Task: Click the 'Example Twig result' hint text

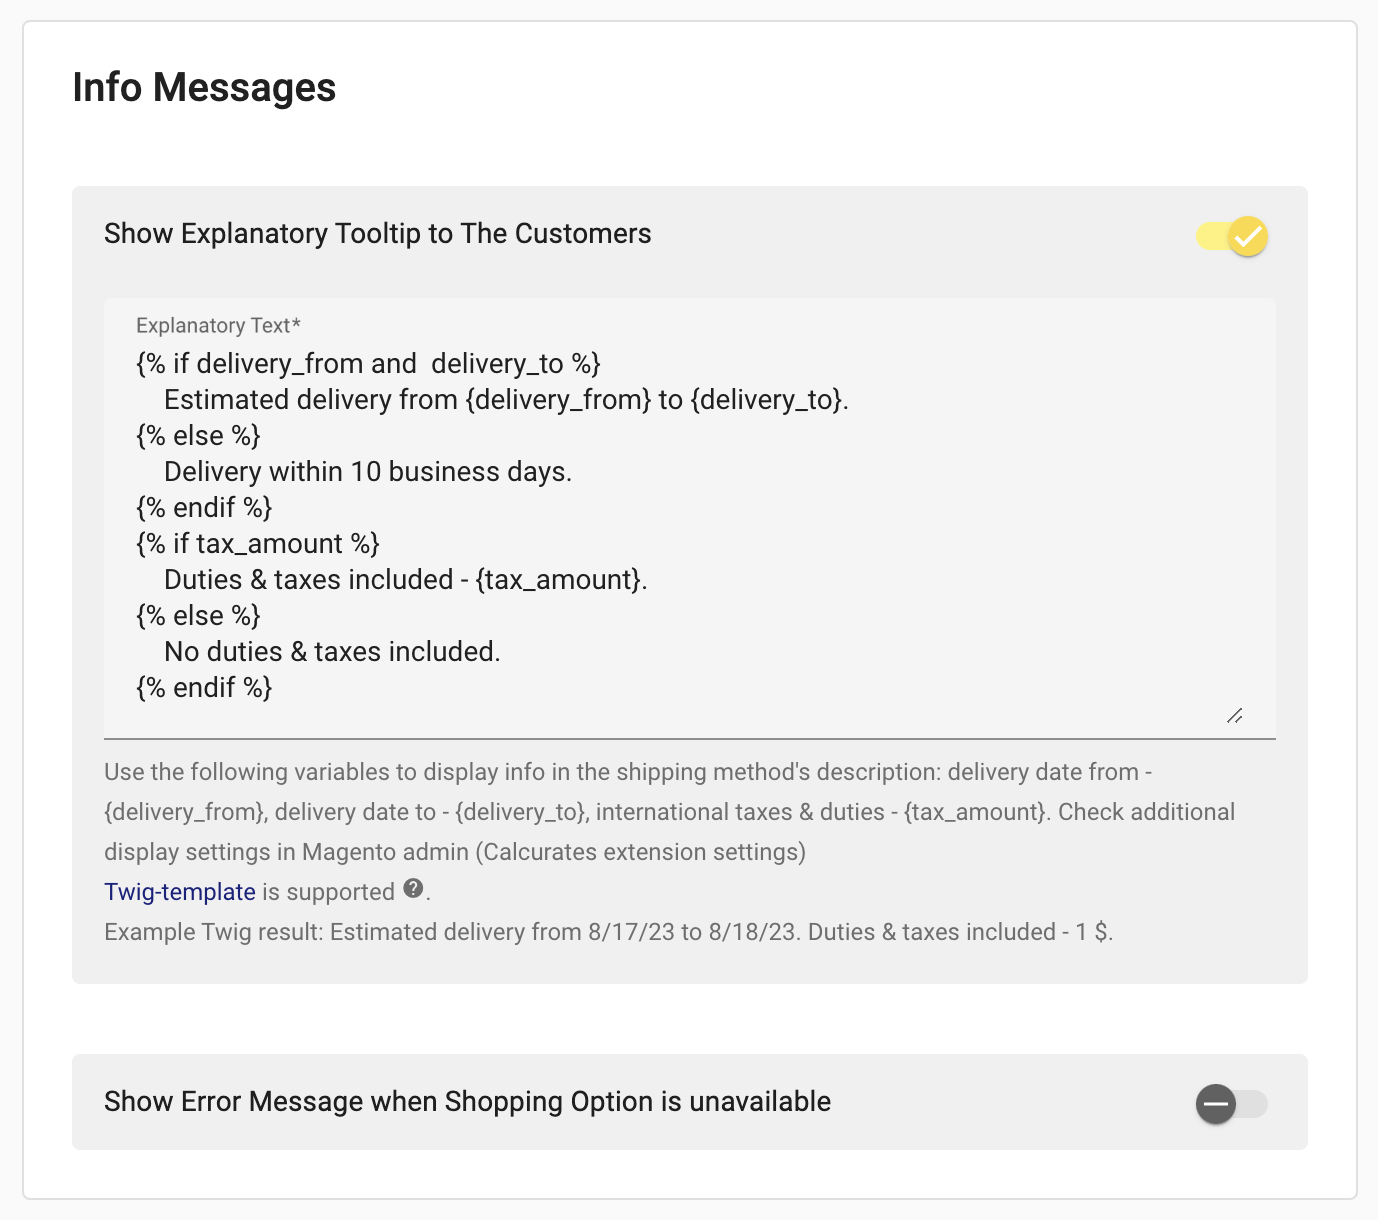Action: pos(609,932)
